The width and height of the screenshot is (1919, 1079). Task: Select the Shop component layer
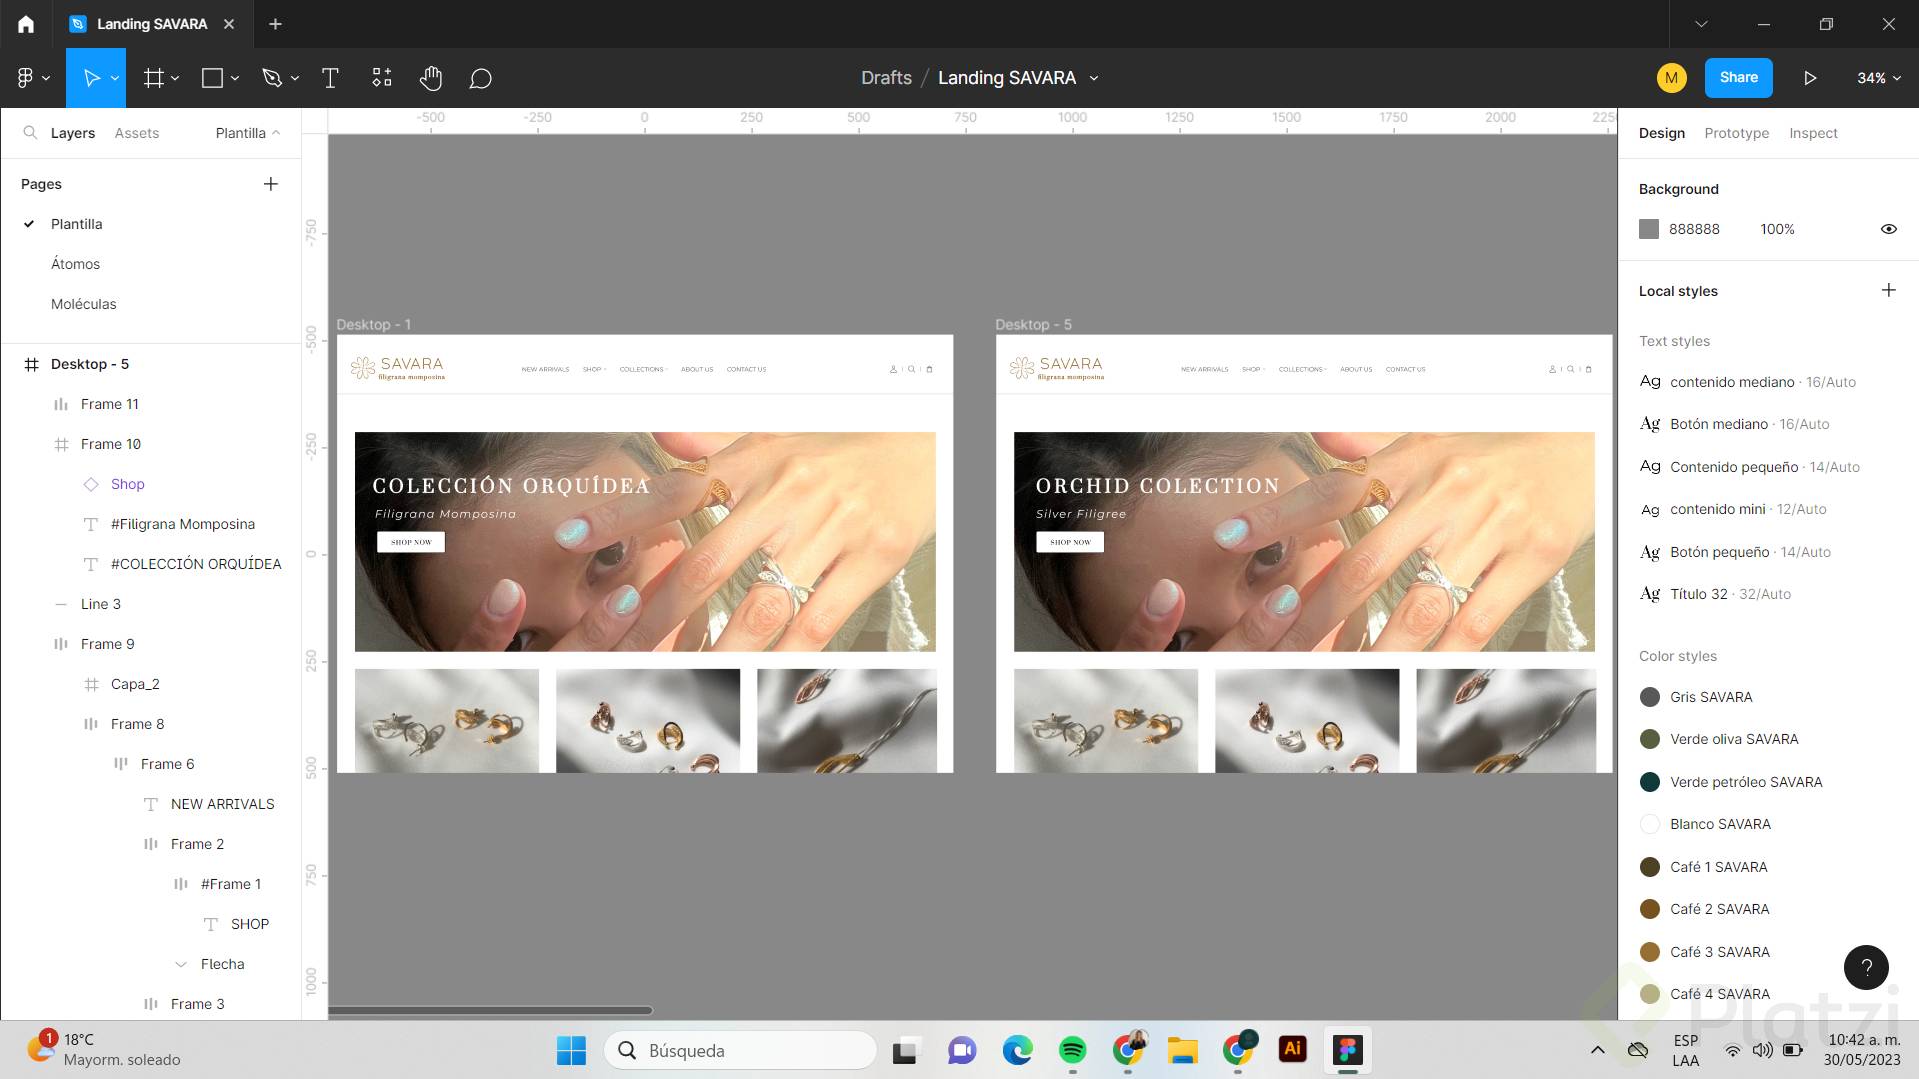tap(127, 484)
